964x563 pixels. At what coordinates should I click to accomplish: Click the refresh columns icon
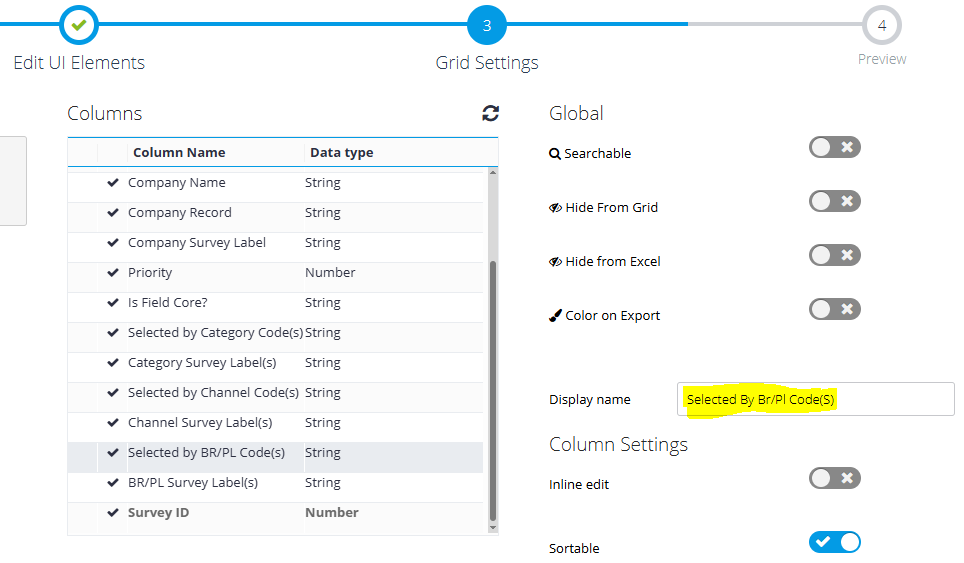click(x=490, y=114)
